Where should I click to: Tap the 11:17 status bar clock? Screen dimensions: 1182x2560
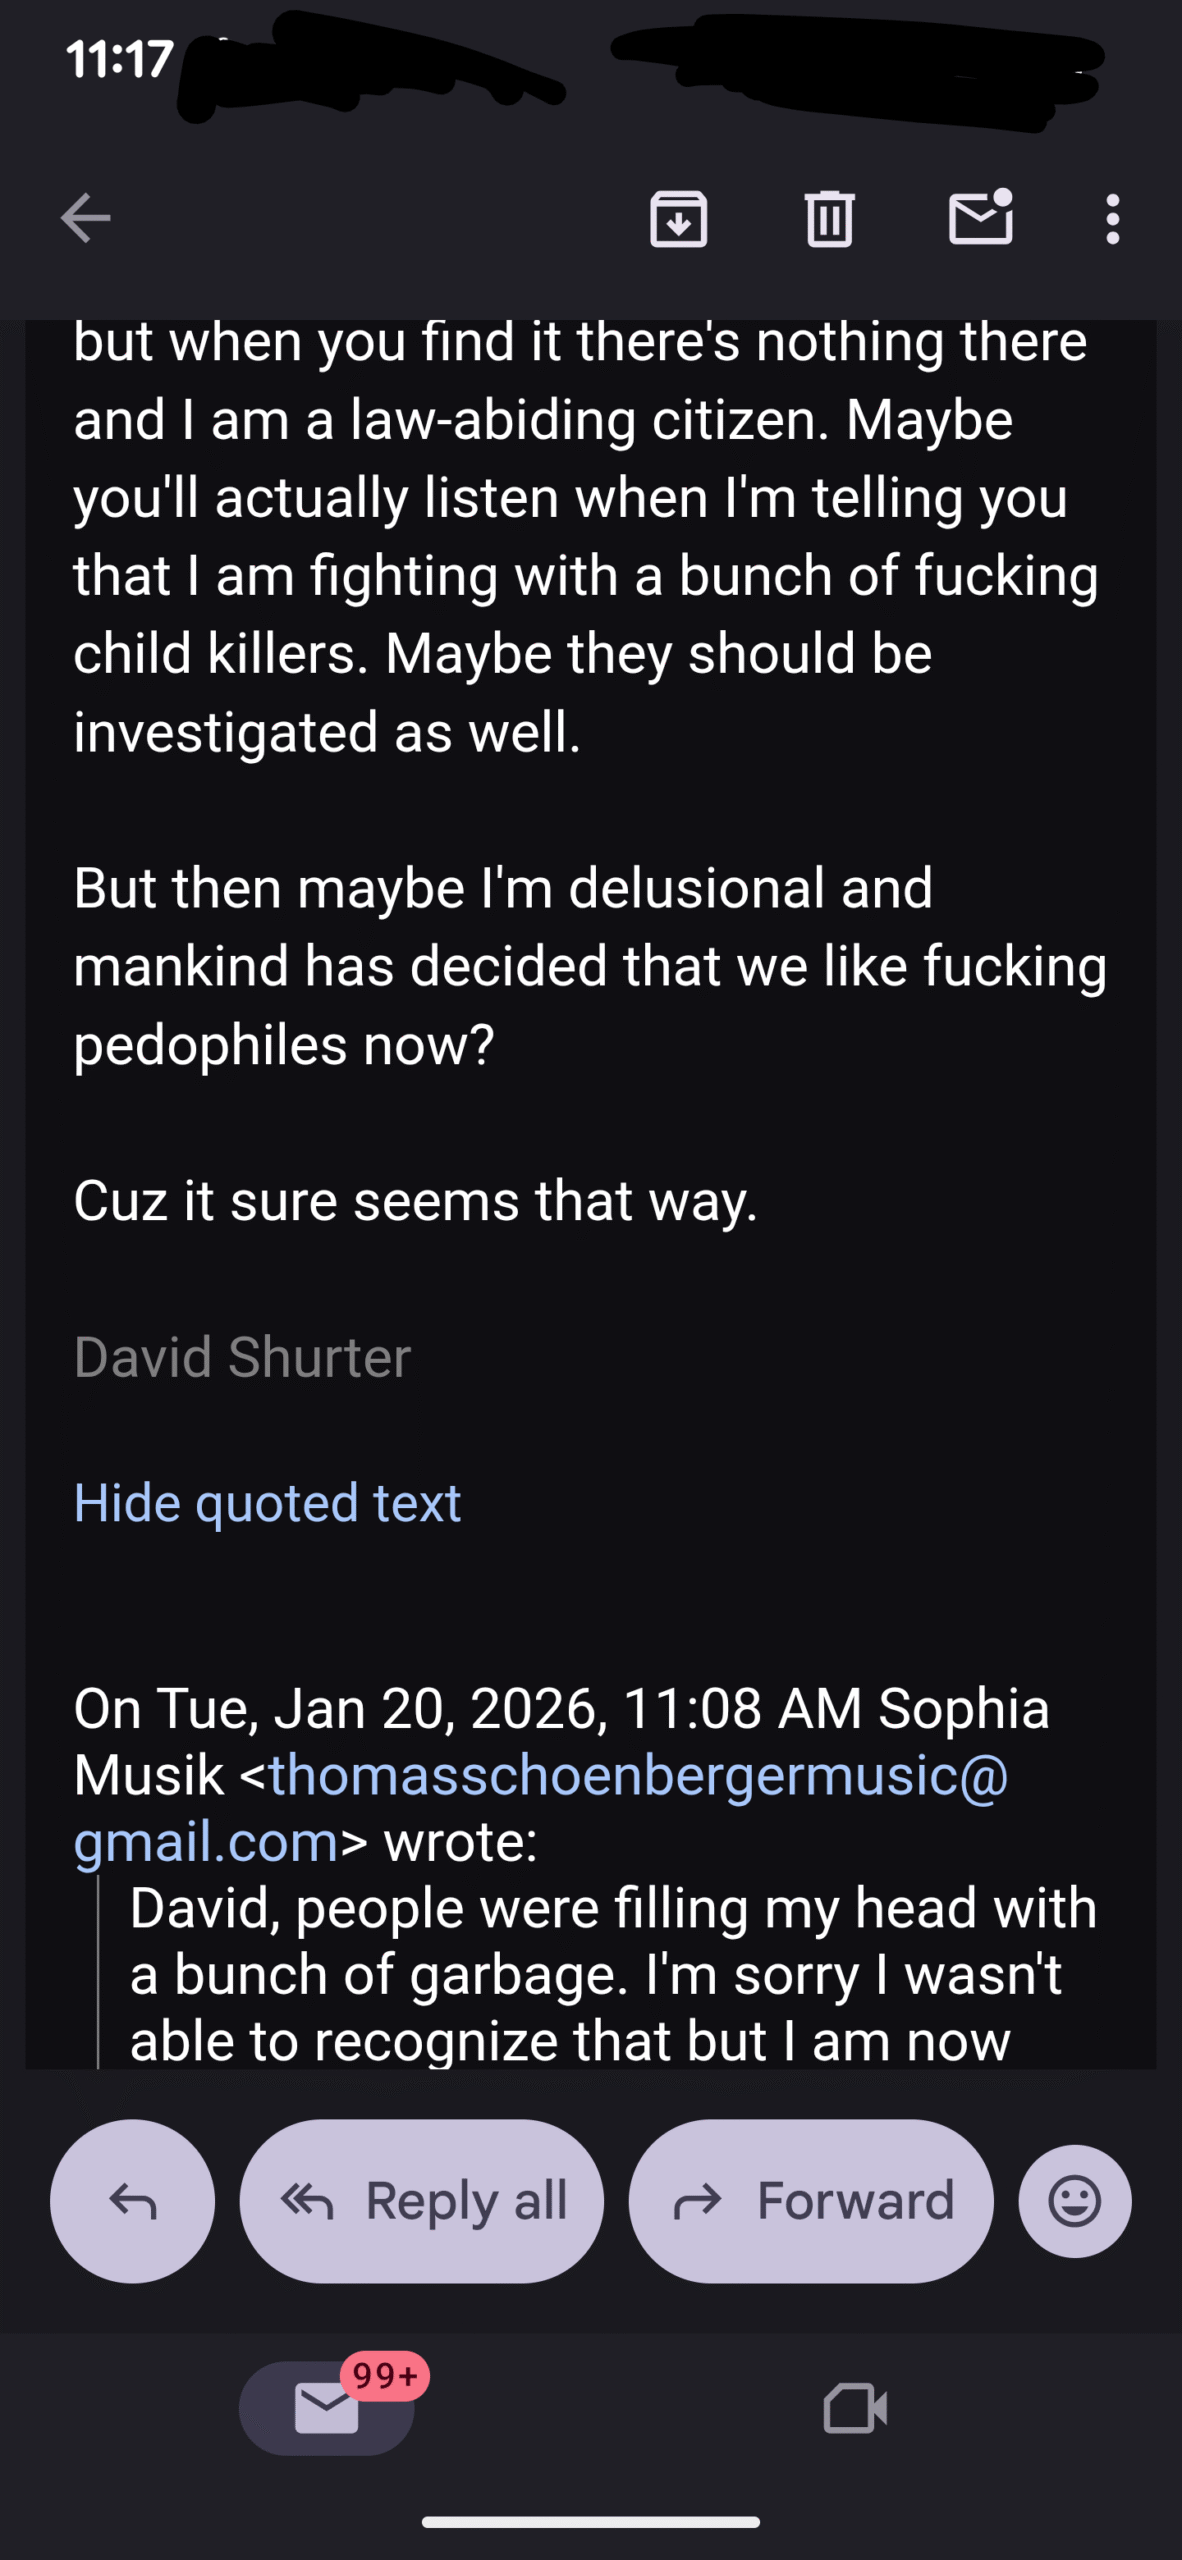click(x=120, y=60)
